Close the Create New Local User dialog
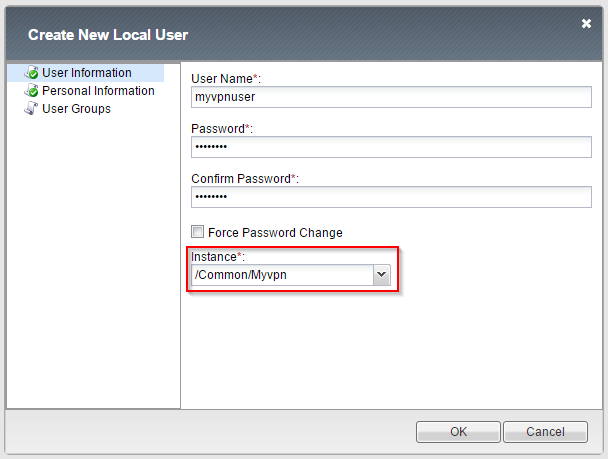The width and height of the screenshot is (608, 459). click(x=586, y=24)
